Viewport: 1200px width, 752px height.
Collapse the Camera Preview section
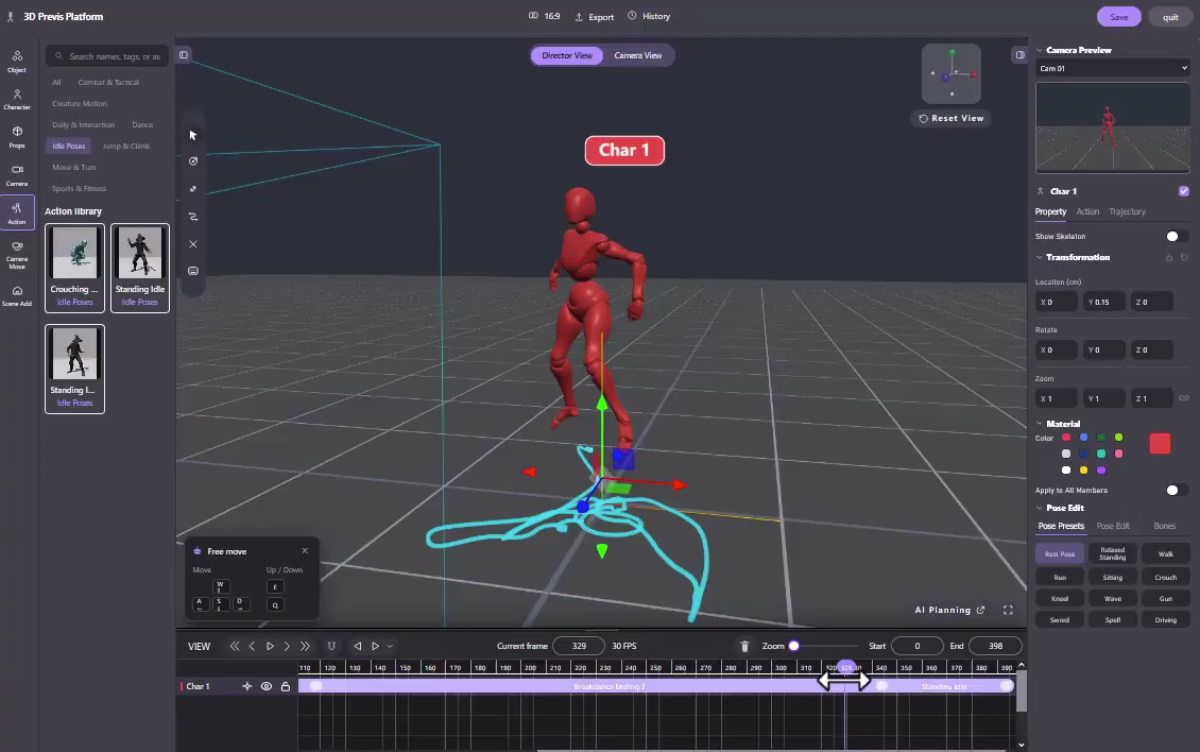[1039, 50]
